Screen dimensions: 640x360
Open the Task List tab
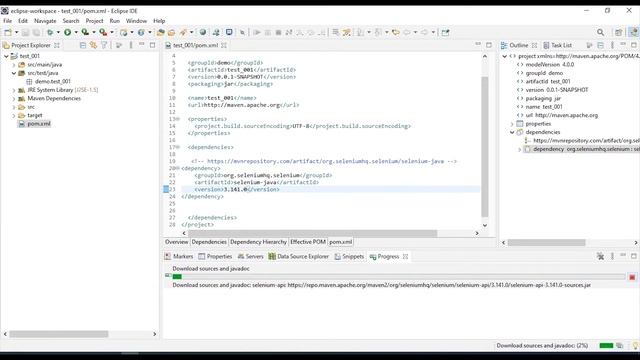[x=557, y=45]
